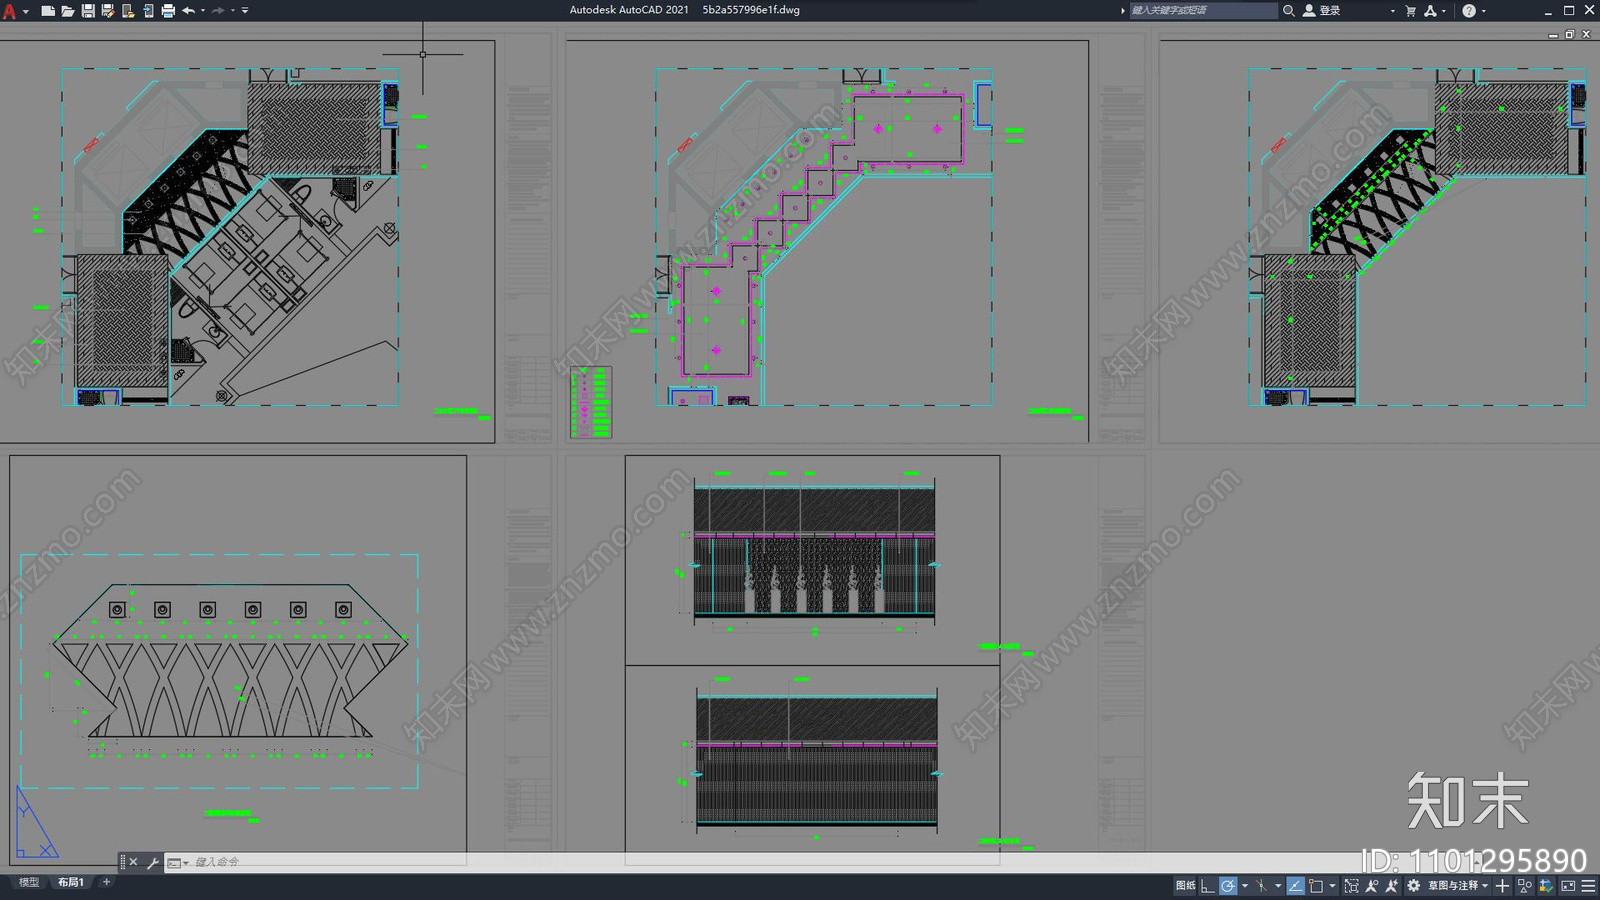
Task: Click the 登录 sign-in button
Action: pos(1322,10)
